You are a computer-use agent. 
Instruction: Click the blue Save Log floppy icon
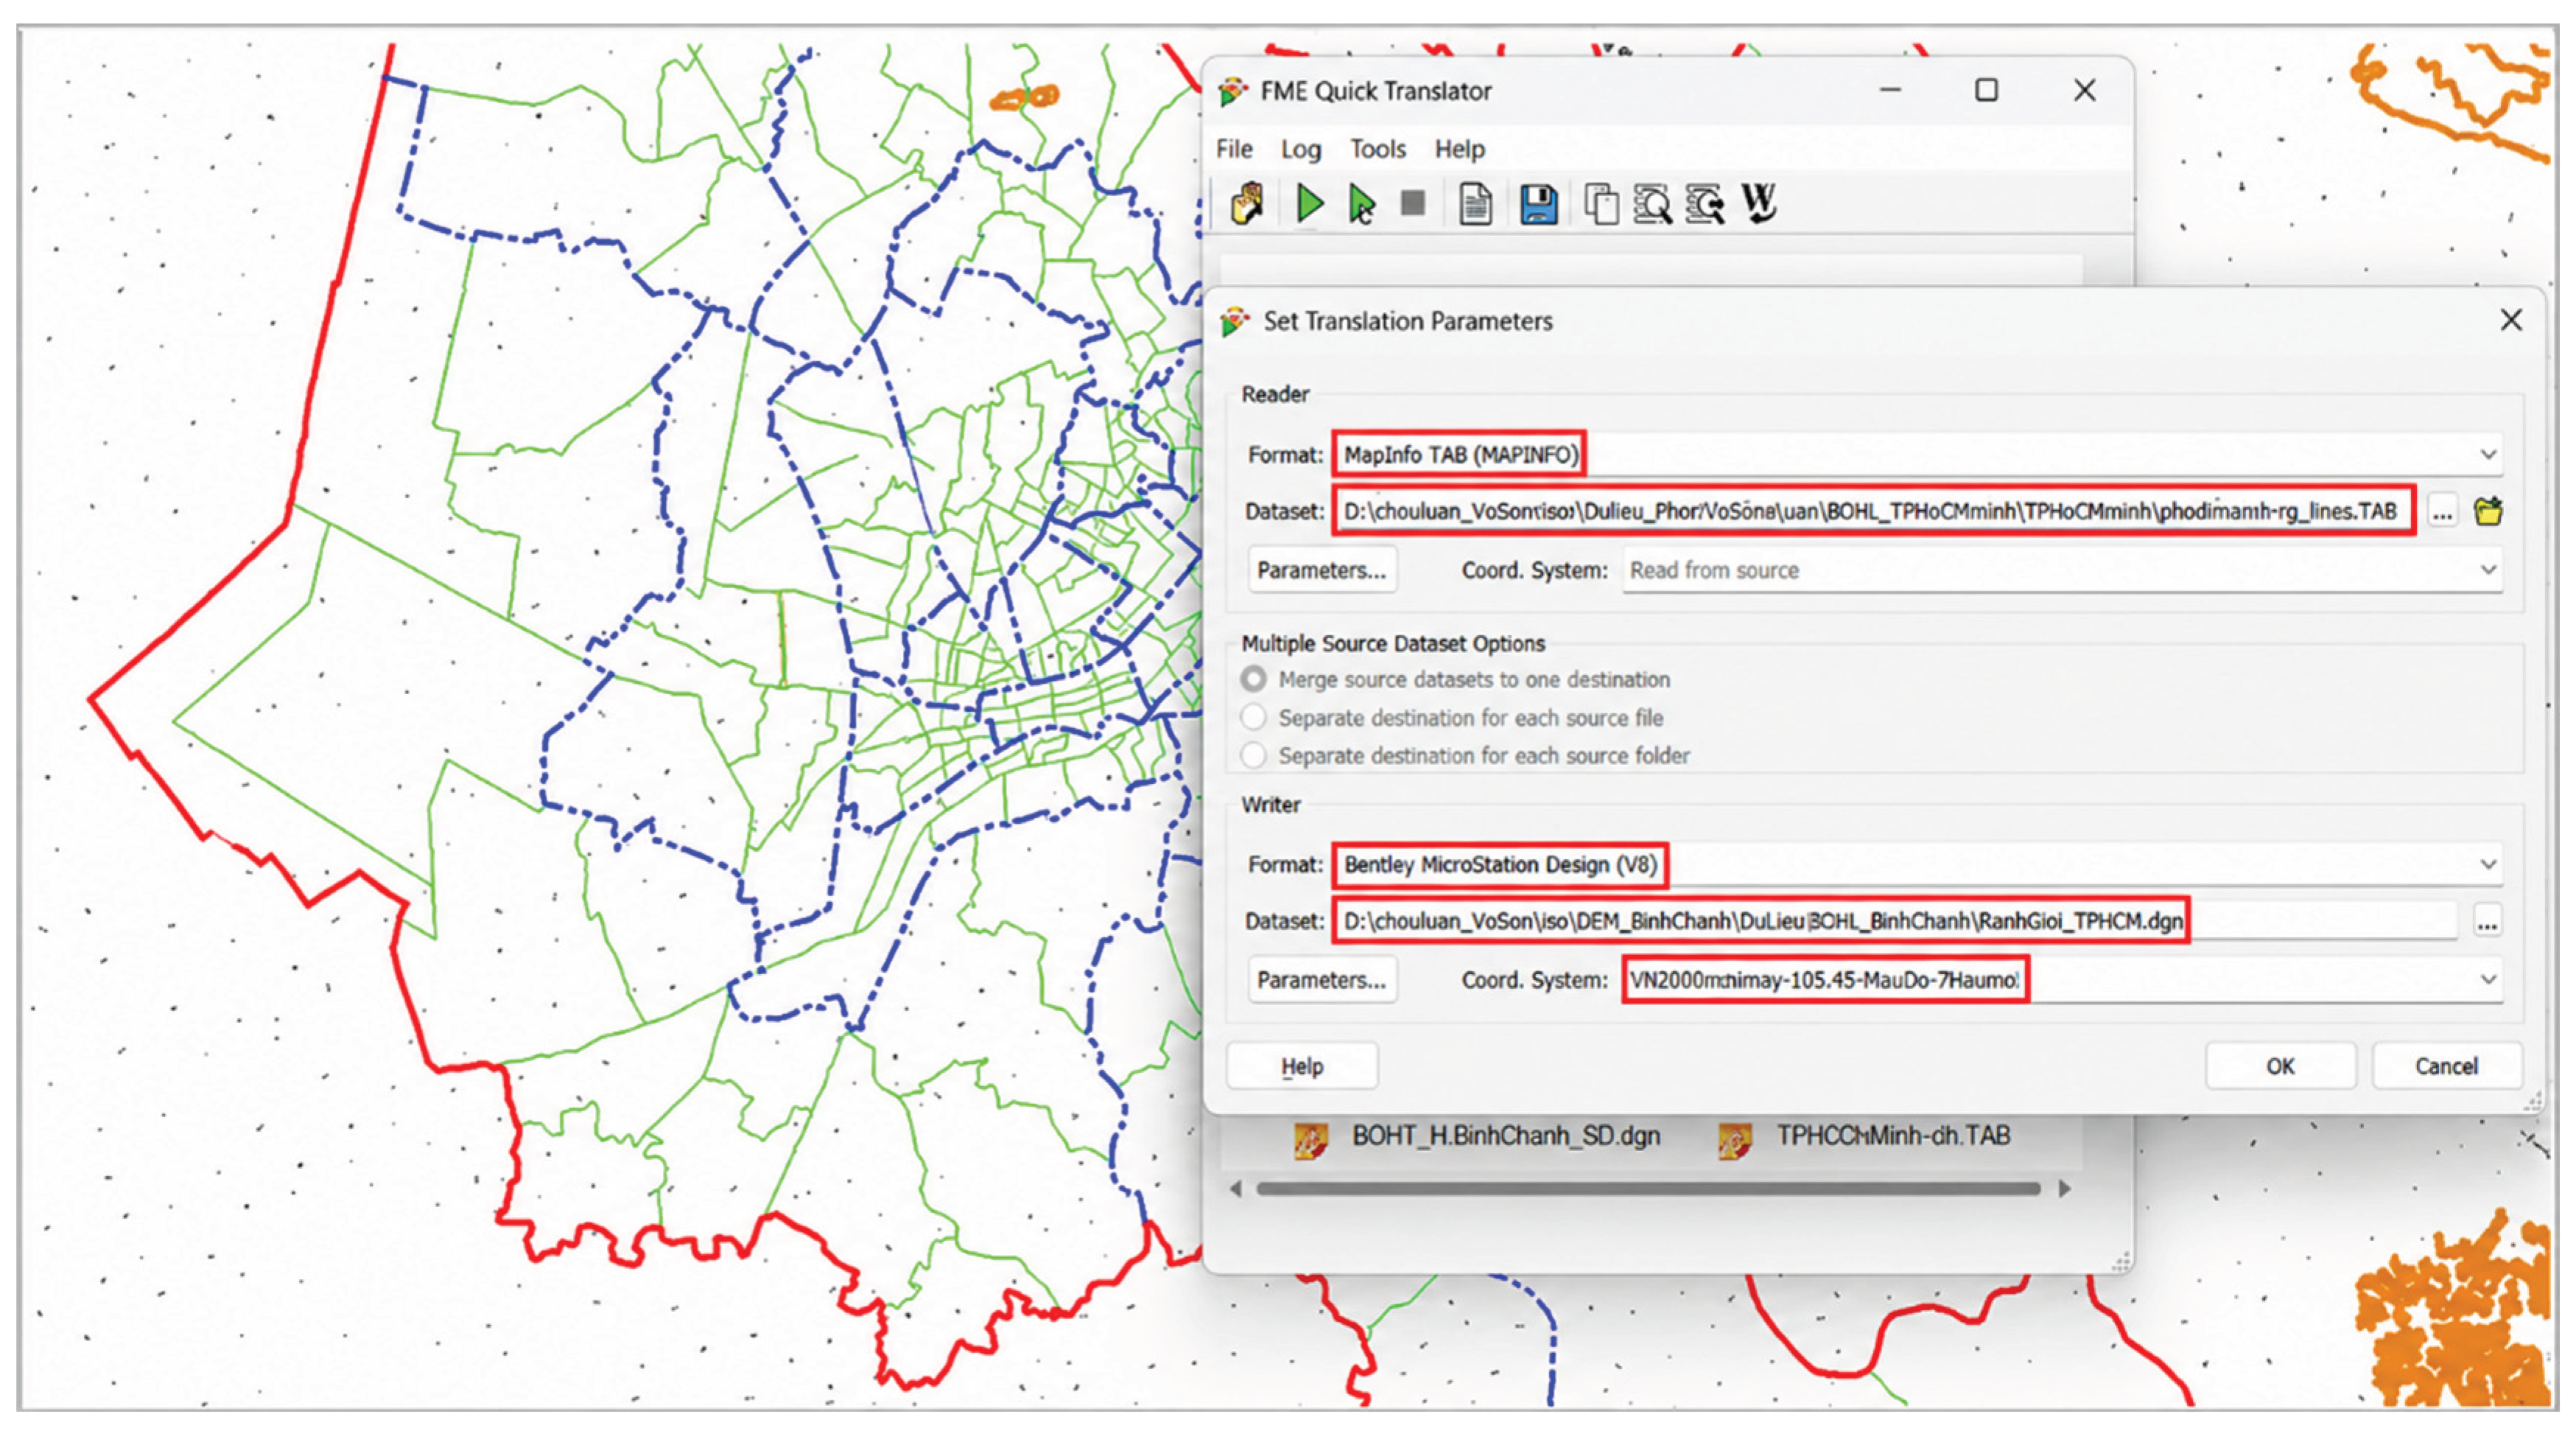[1538, 204]
